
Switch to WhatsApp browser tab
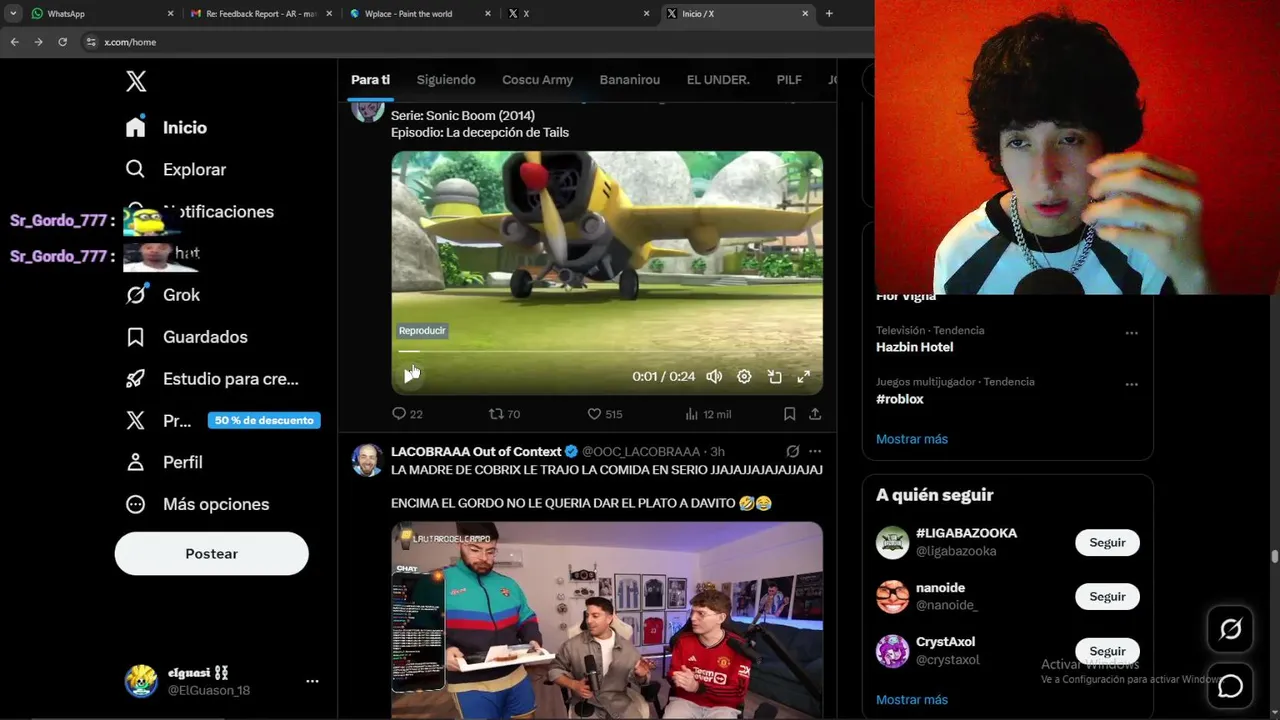click(x=103, y=14)
